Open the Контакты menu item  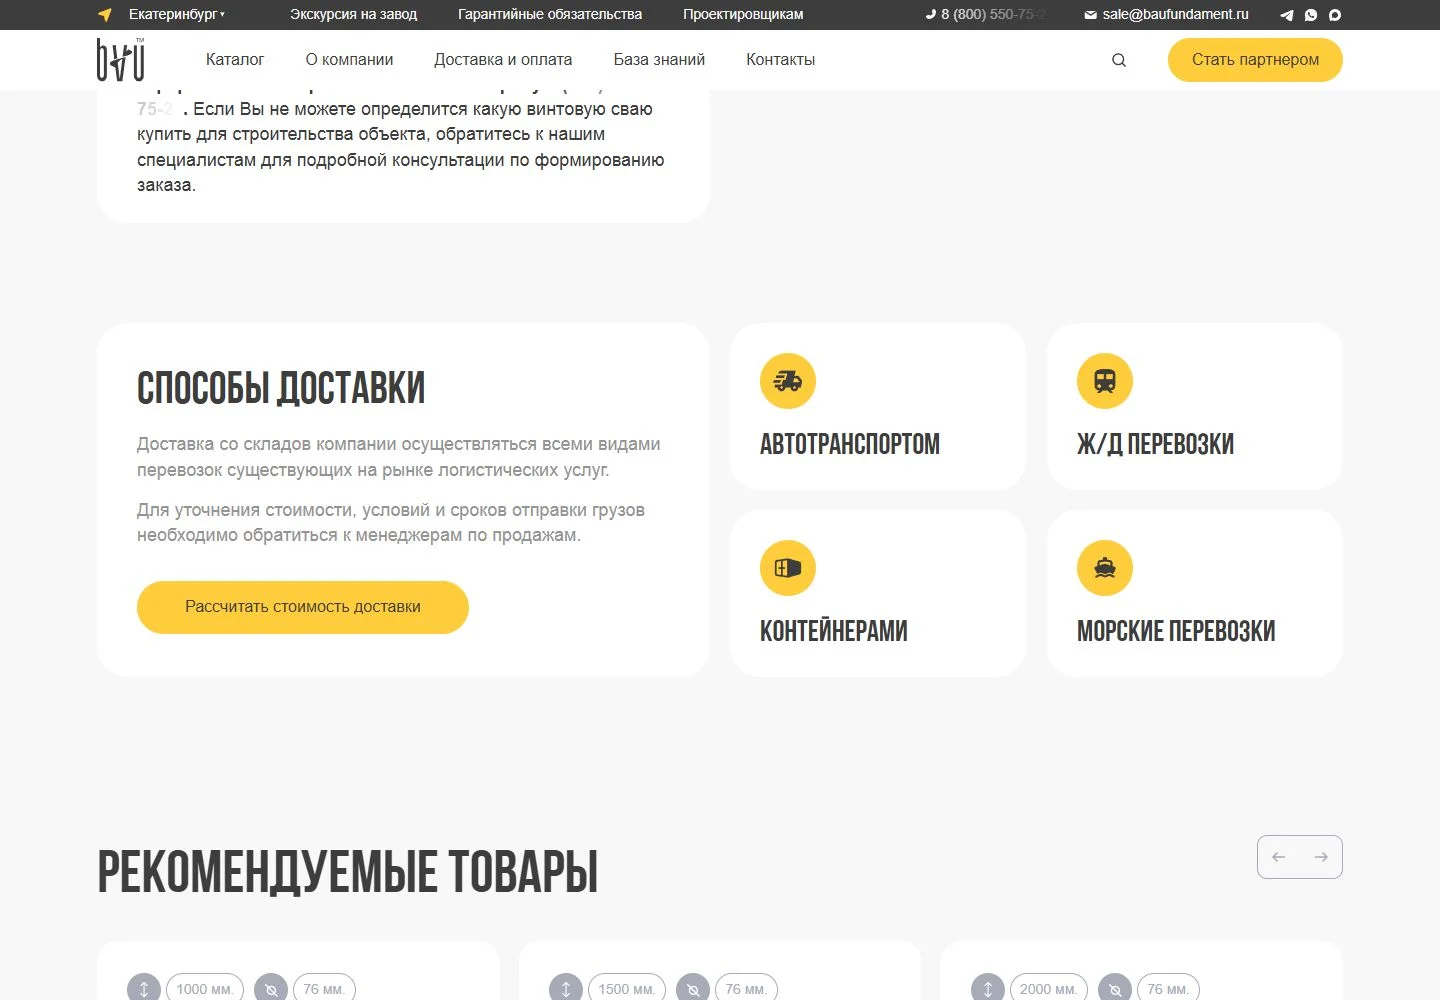[780, 60]
